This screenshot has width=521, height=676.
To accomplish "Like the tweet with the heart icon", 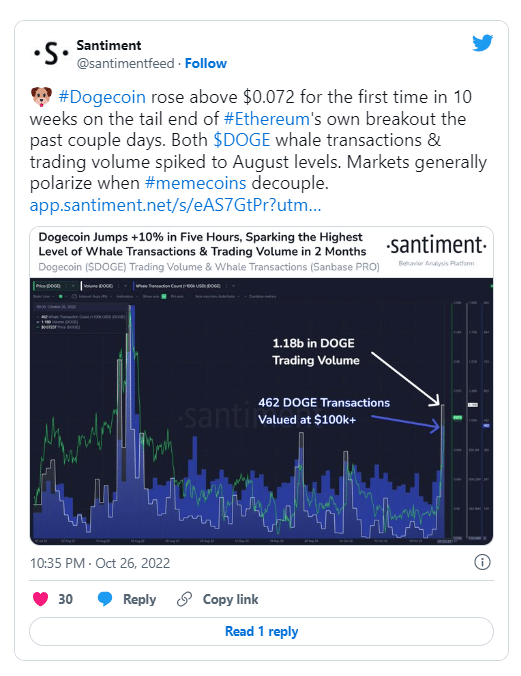I will tap(41, 599).
